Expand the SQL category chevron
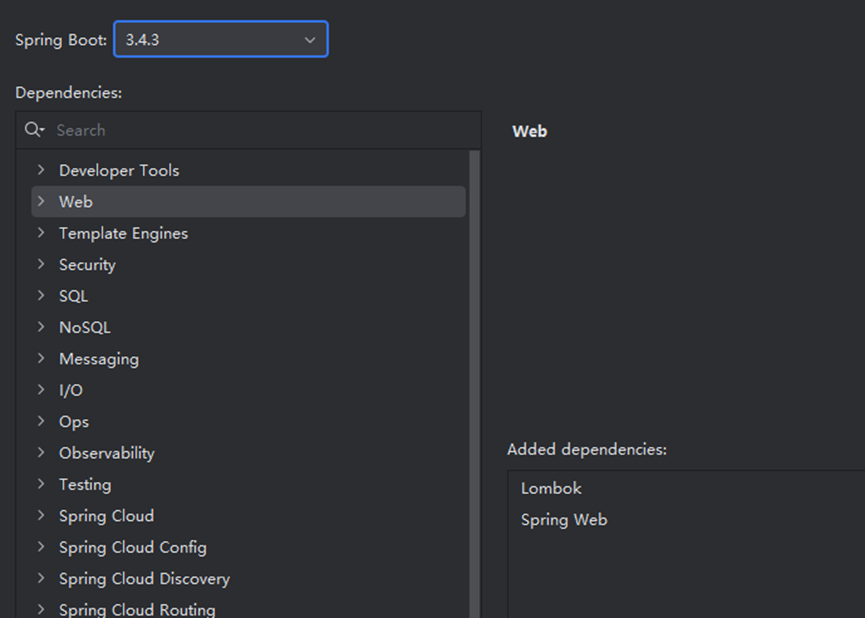 coord(41,296)
